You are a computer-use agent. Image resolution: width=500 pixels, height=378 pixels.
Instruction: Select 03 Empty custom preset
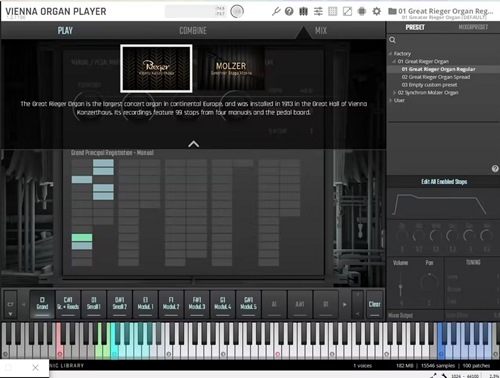coord(429,85)
